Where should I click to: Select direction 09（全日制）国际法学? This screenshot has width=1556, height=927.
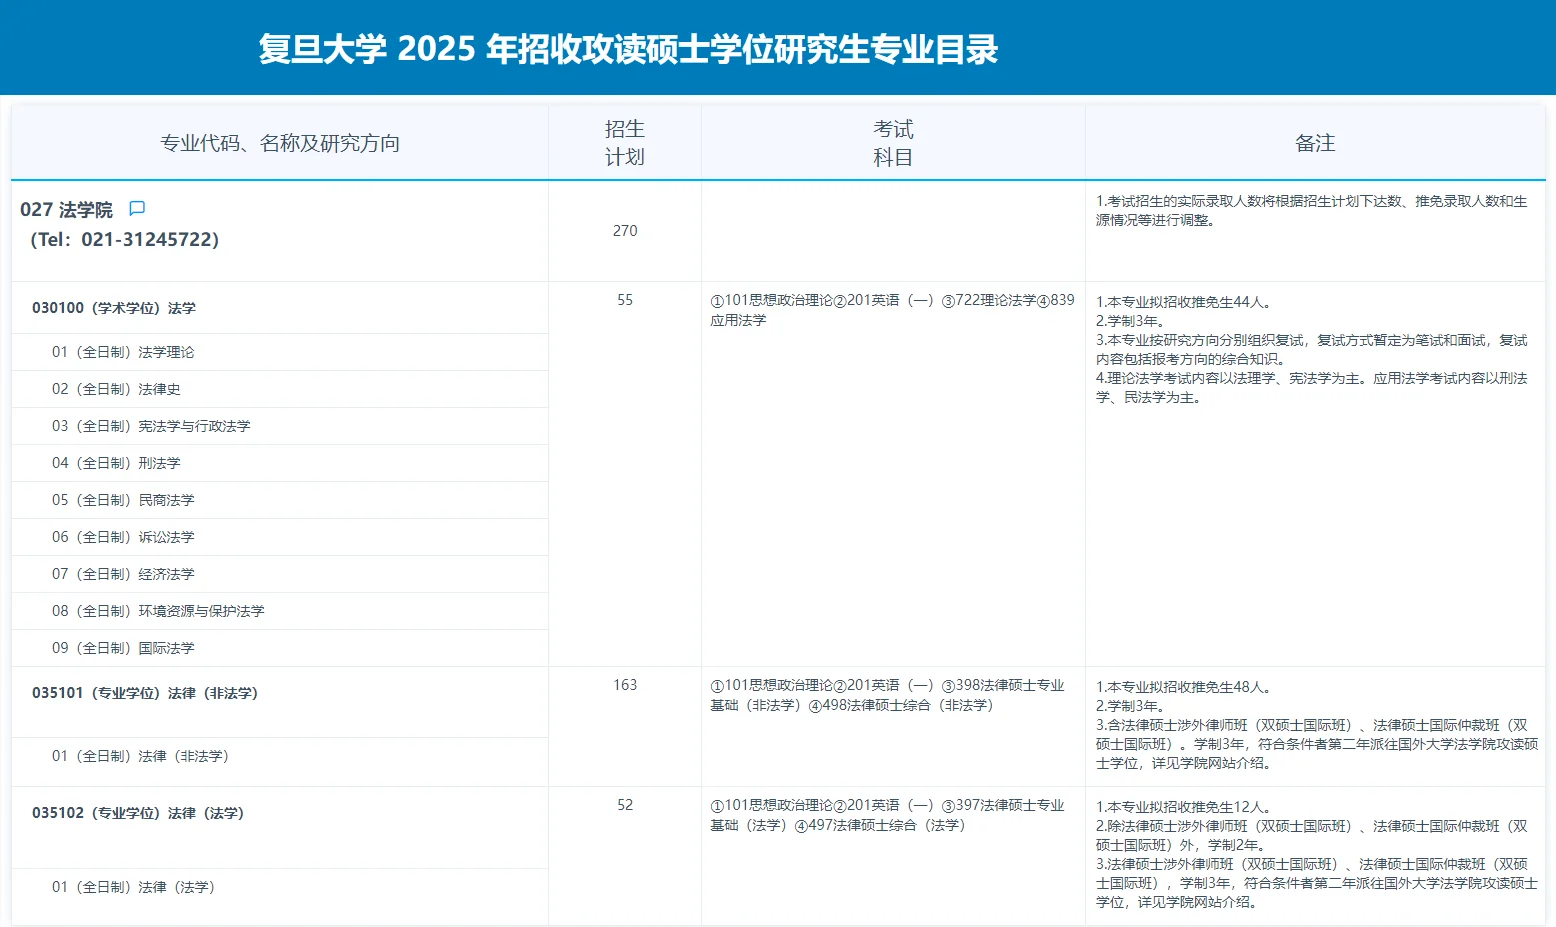click(x=280, y=648)
